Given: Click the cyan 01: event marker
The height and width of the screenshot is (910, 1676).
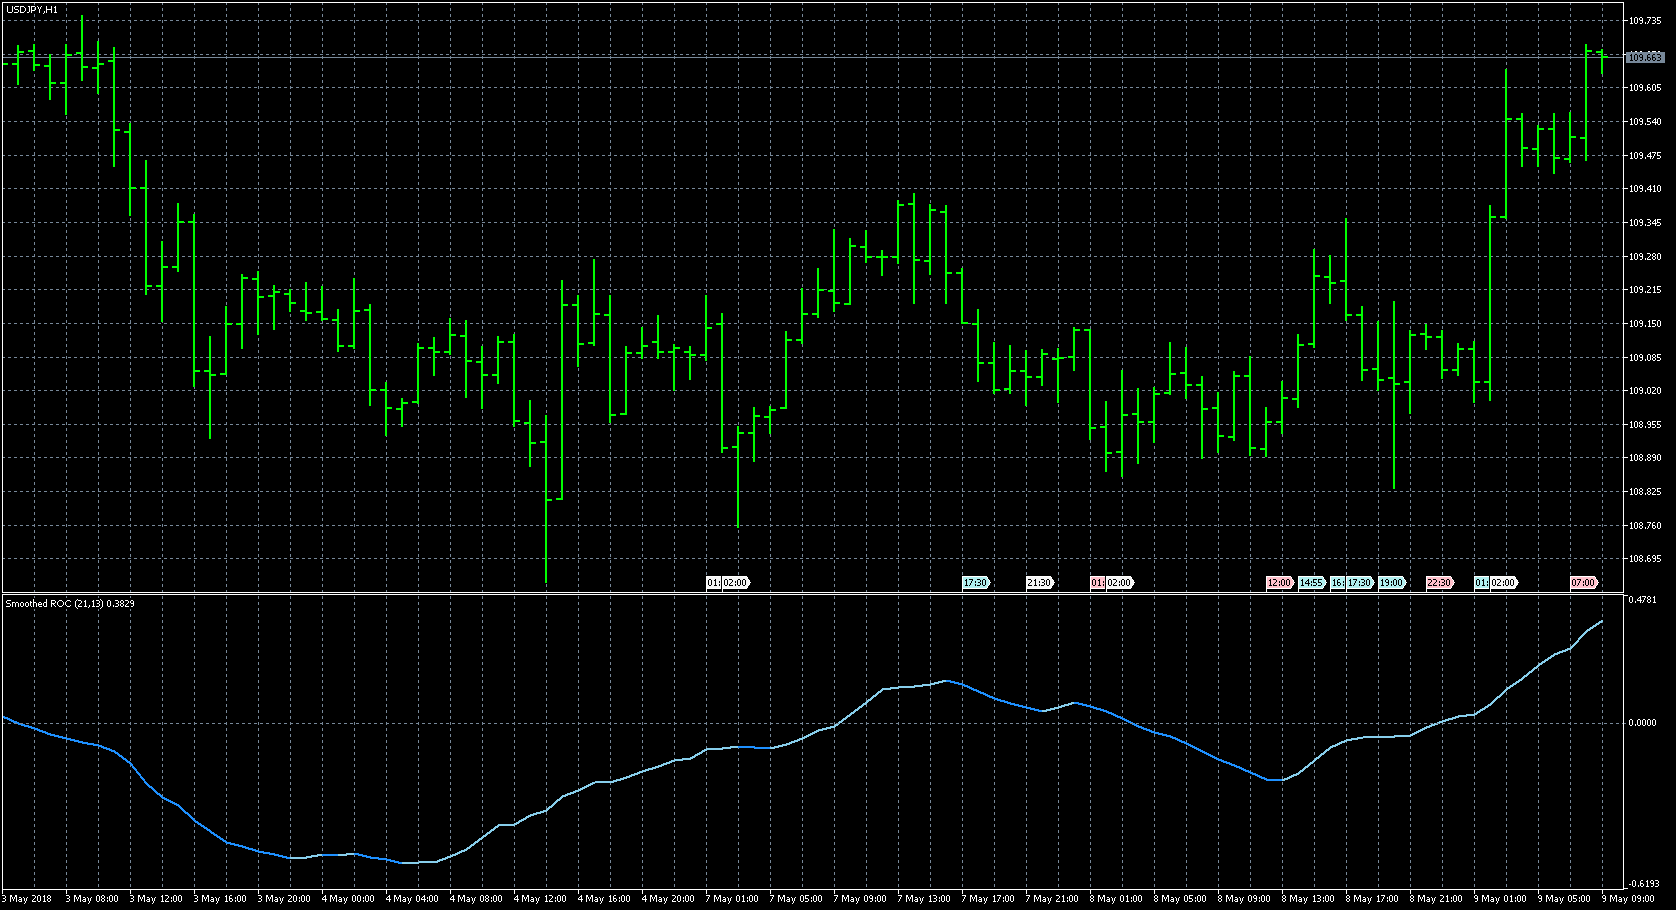Looking at the screenshot, I should (x=1481, y=583).
